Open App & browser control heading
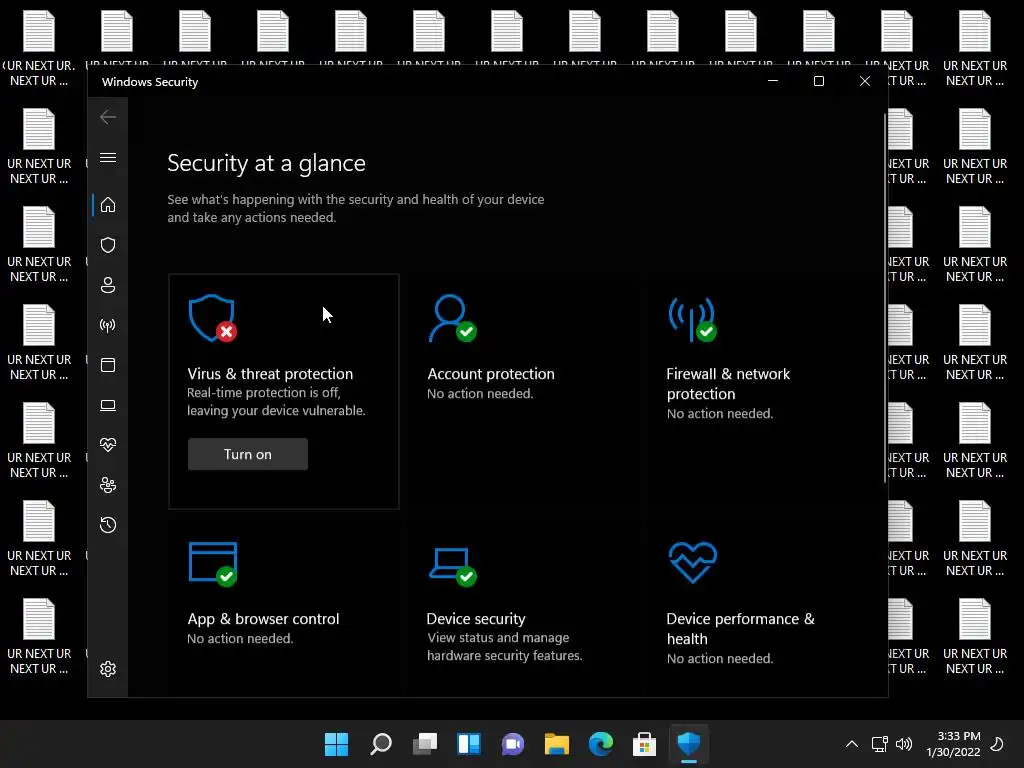 coord(263,619)
